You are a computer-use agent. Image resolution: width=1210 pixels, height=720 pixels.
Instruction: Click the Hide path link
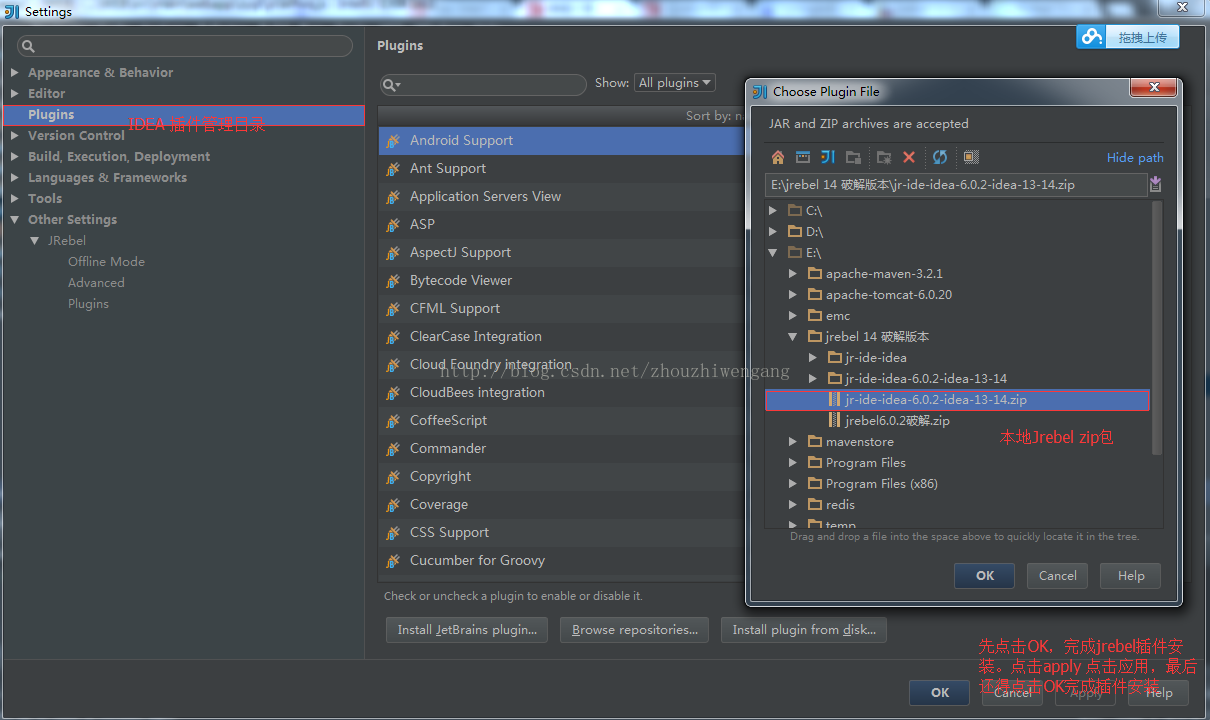(x=1135, y=157)
